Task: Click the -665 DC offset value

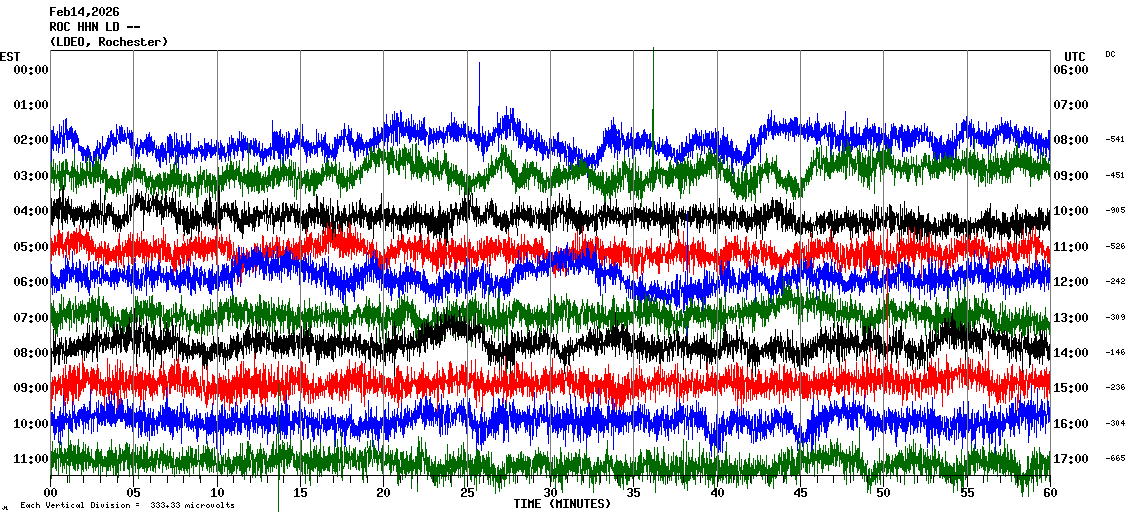Action: (x=1115, y=459)
